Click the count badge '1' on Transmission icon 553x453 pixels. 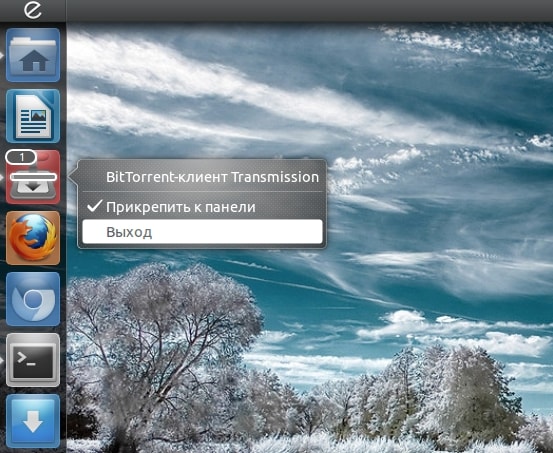click(21, 157)
